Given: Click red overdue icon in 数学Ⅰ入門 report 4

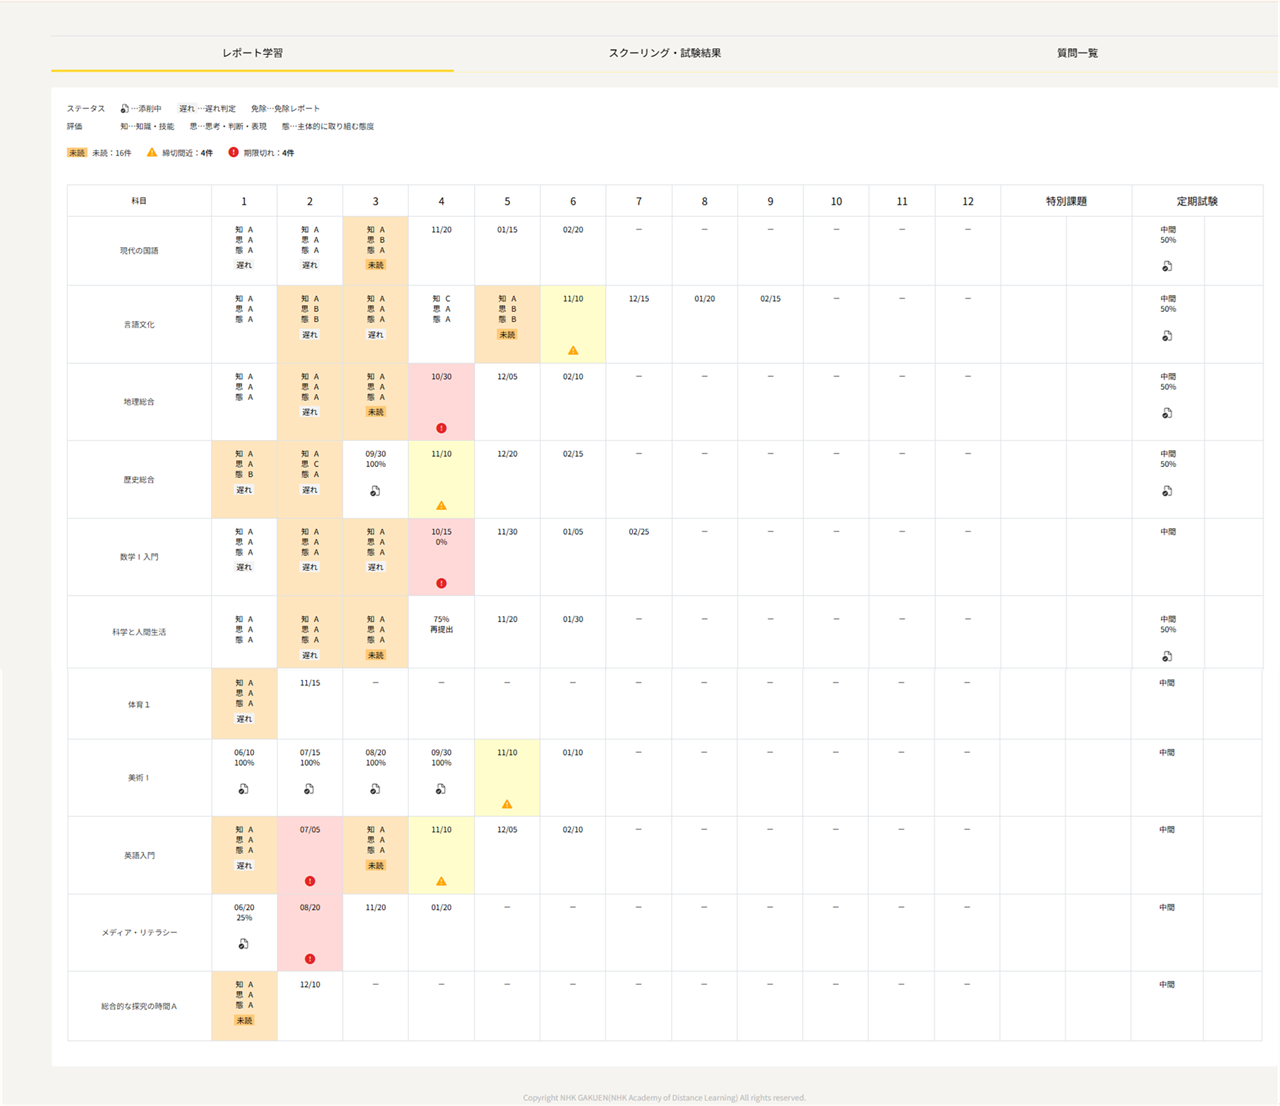Looking at the screenshot, I should (441, 583).
